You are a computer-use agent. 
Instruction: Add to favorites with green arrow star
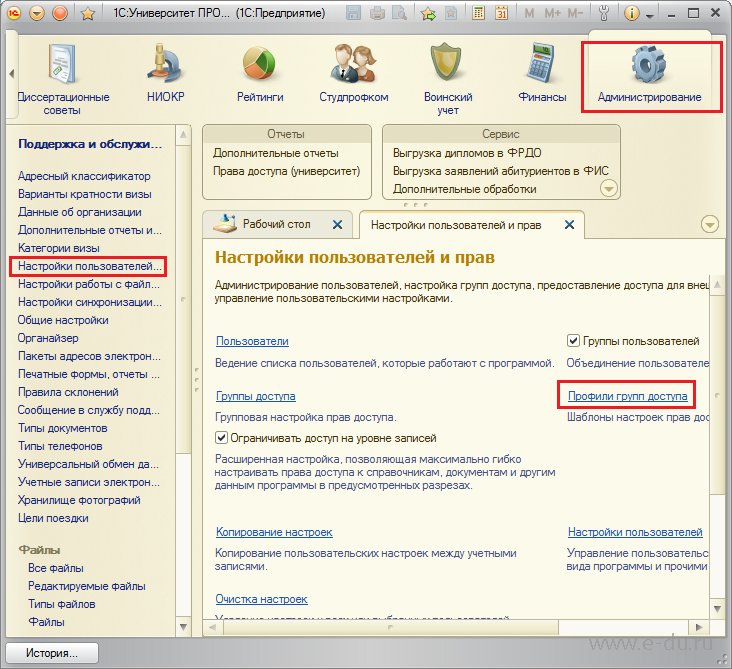coord(428,14)
